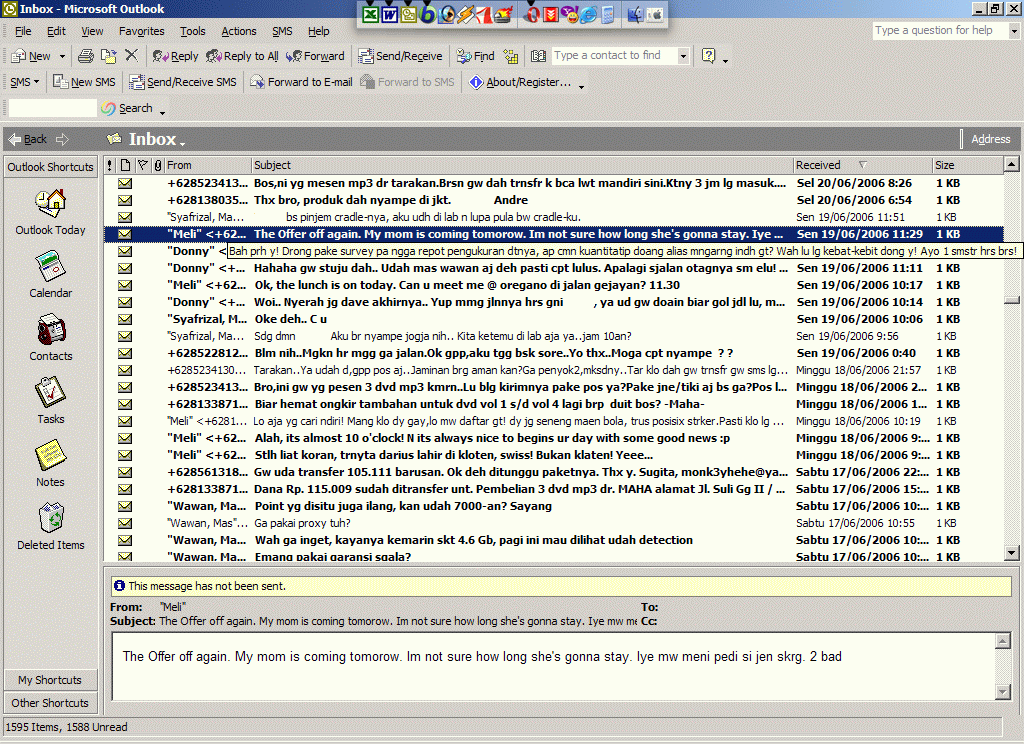Sort by the Importance column header
This screenshot has height=744, width=1024.
tap(110, 165)
